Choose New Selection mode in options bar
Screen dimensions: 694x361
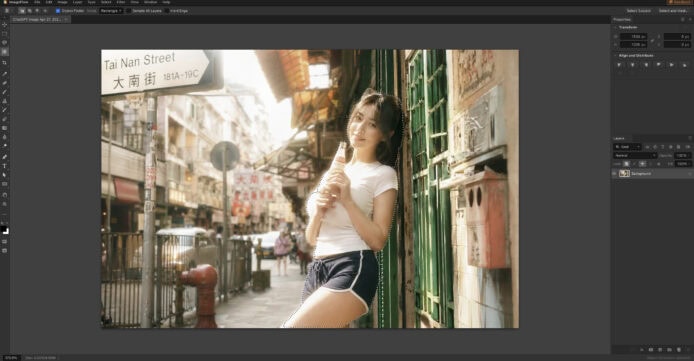(22, 11)
